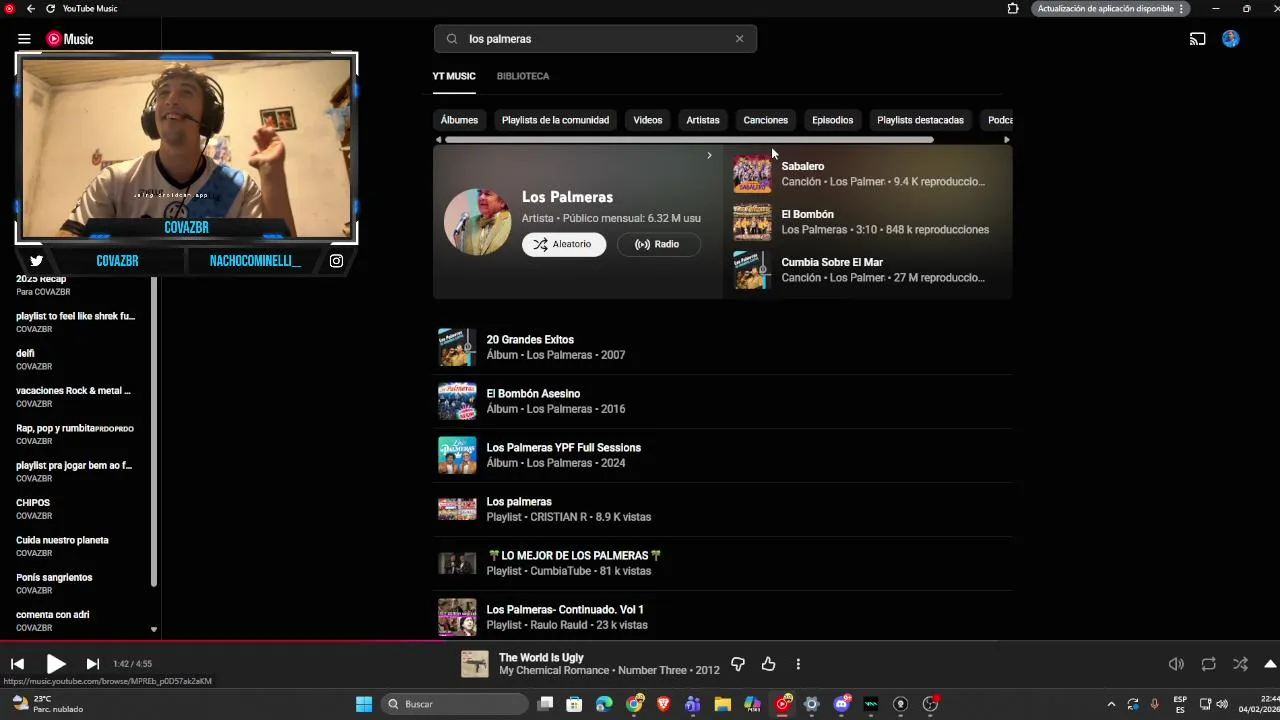Switch to the BIBLIOTECA tab

pyautogui.click(x=523, y=76)
